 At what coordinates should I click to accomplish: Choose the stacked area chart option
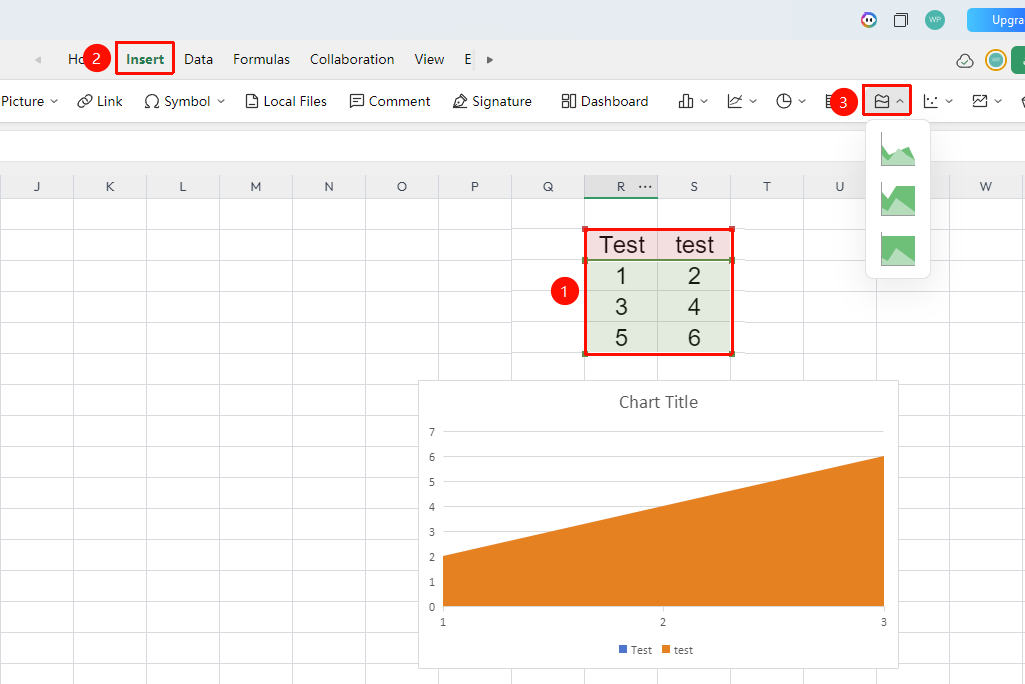tap(898, 199)
